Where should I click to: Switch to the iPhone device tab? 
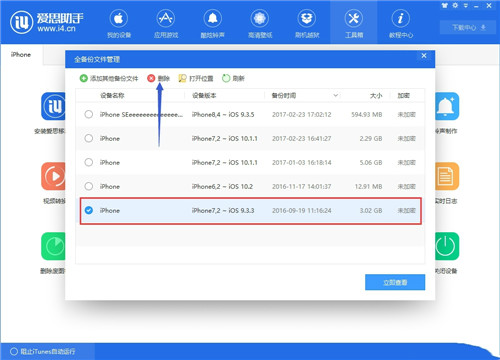click(21, 54)
